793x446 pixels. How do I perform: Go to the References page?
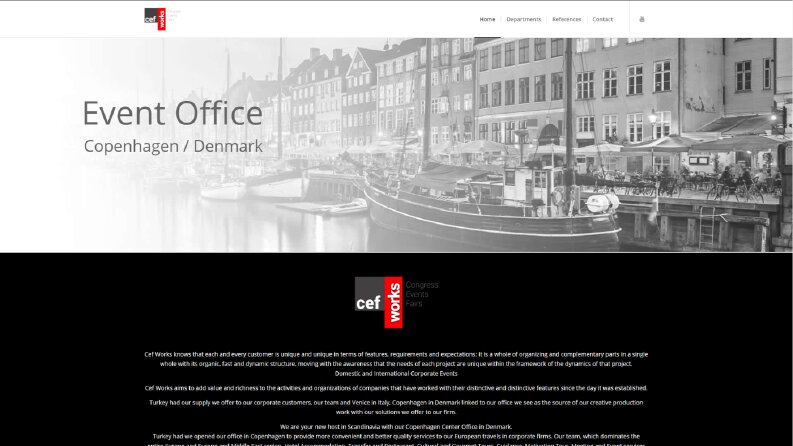tap(566, 19)
